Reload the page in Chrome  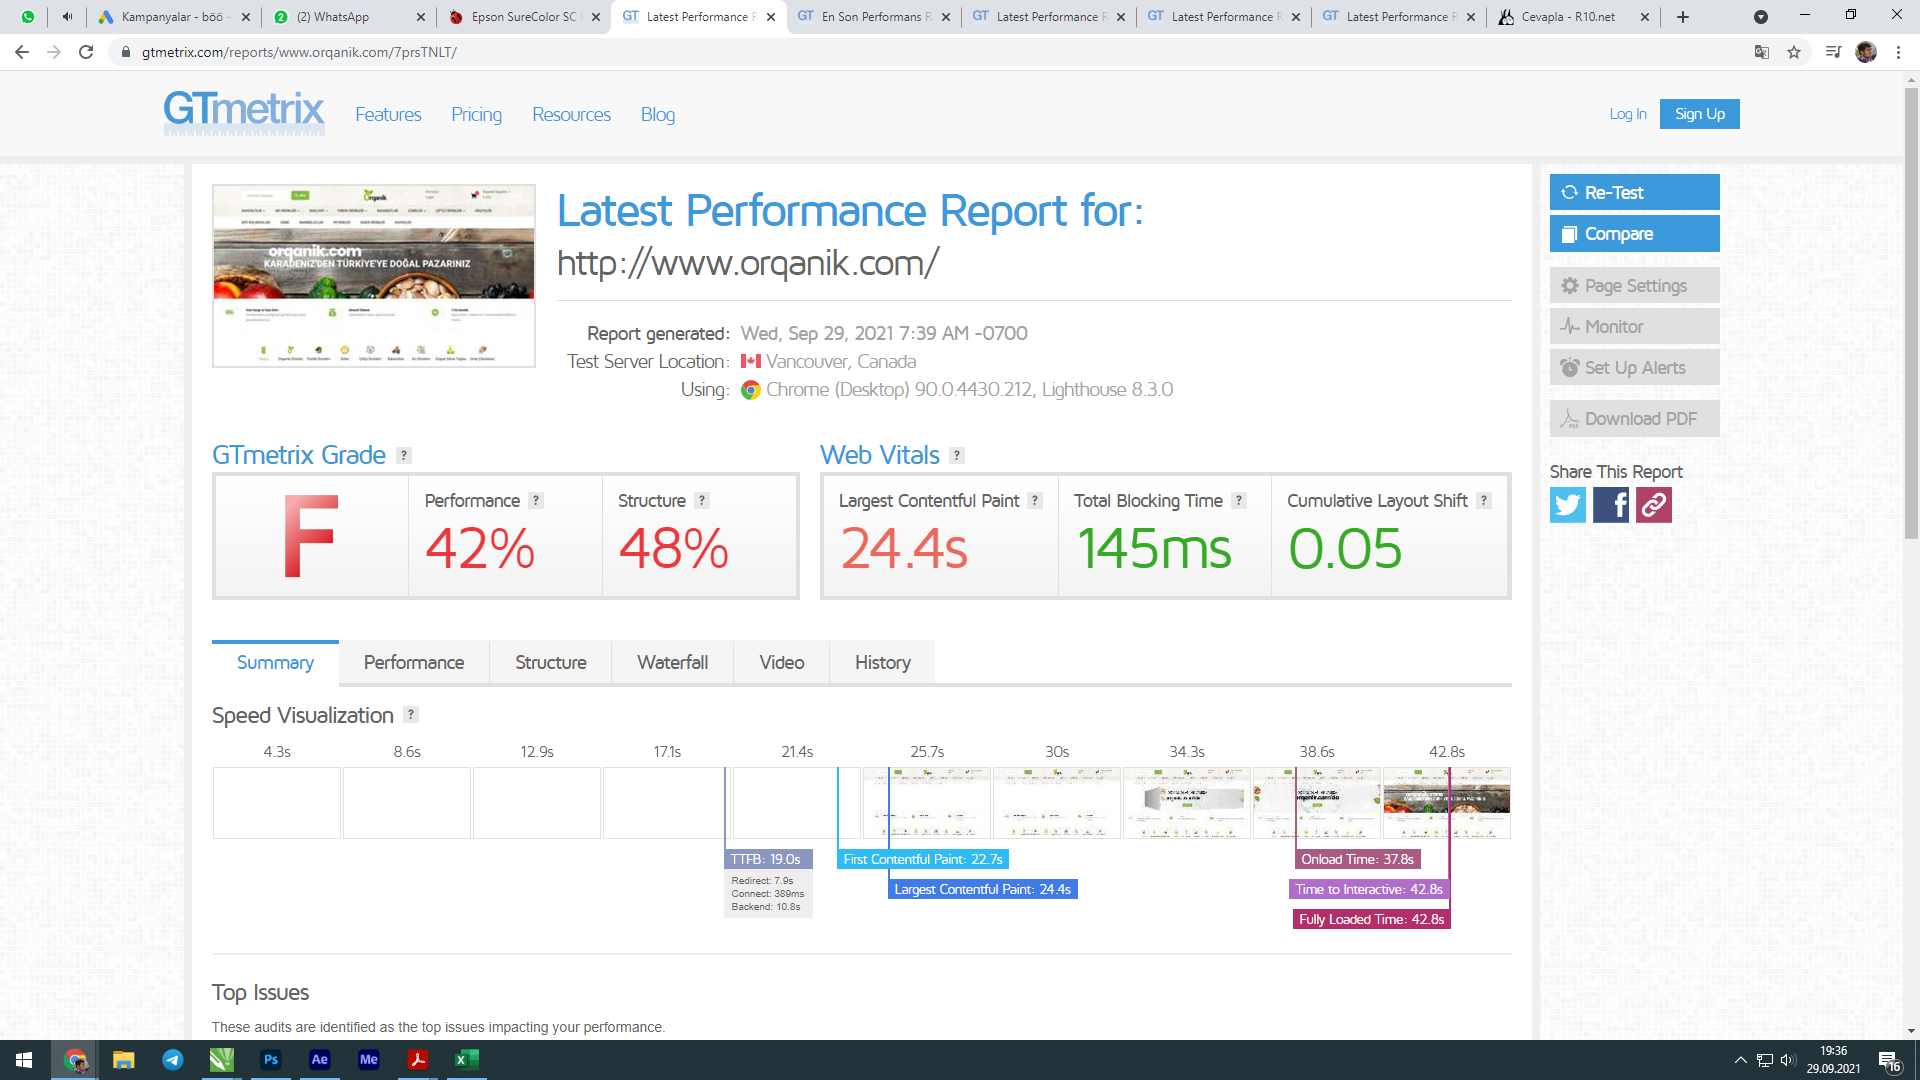(x=86, y=52)
